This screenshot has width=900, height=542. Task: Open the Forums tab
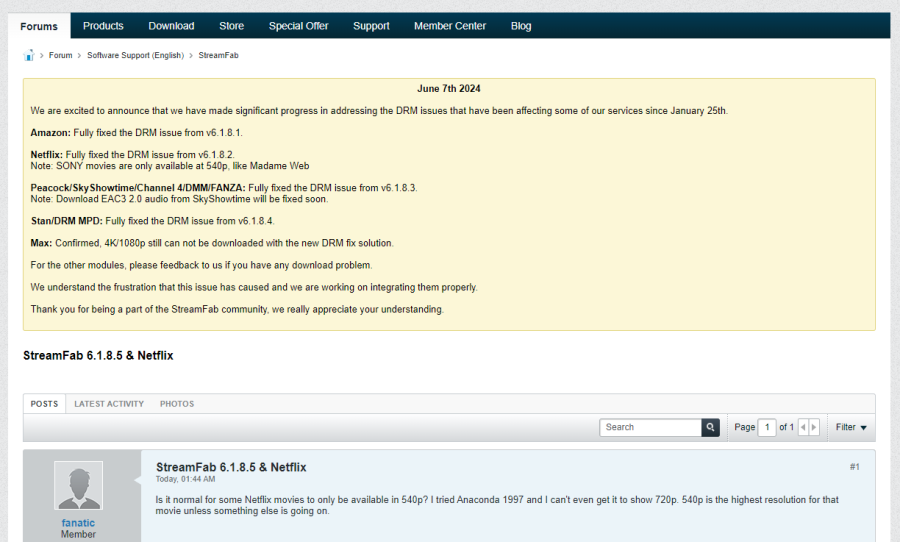coord(39,26)
